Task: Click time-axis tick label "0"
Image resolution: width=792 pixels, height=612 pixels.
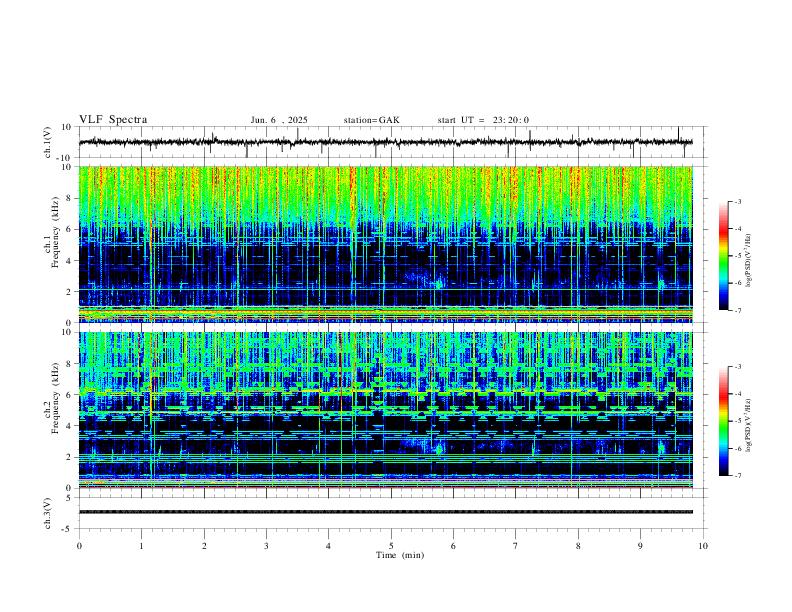Action: (79, 546)
